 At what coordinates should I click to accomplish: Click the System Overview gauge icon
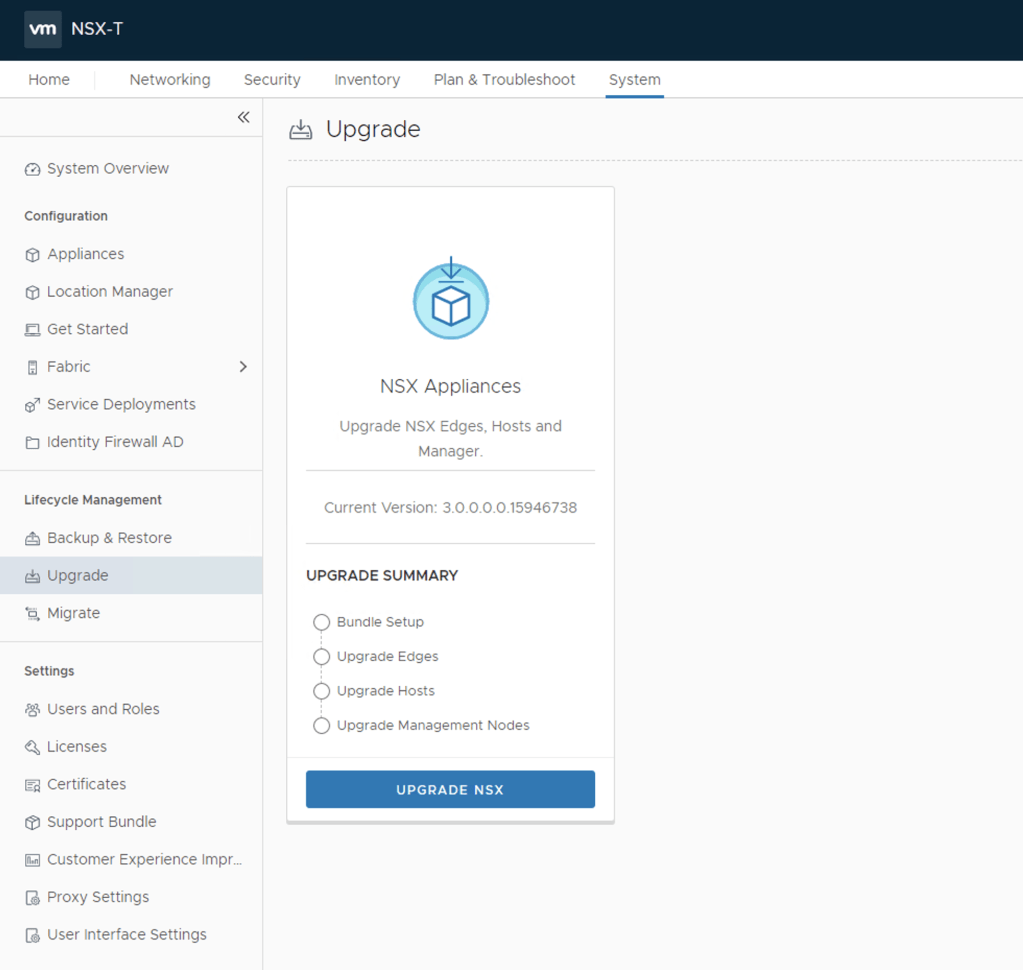point(32,169)
